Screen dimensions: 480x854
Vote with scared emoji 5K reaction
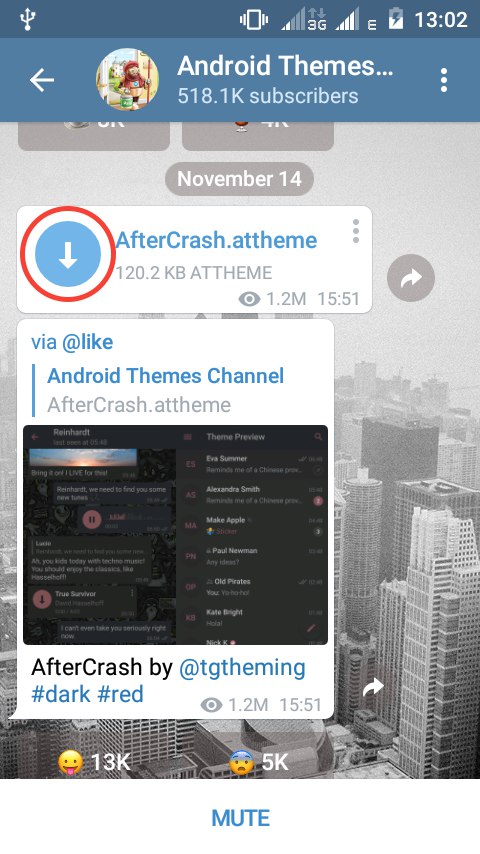[258, 762]
